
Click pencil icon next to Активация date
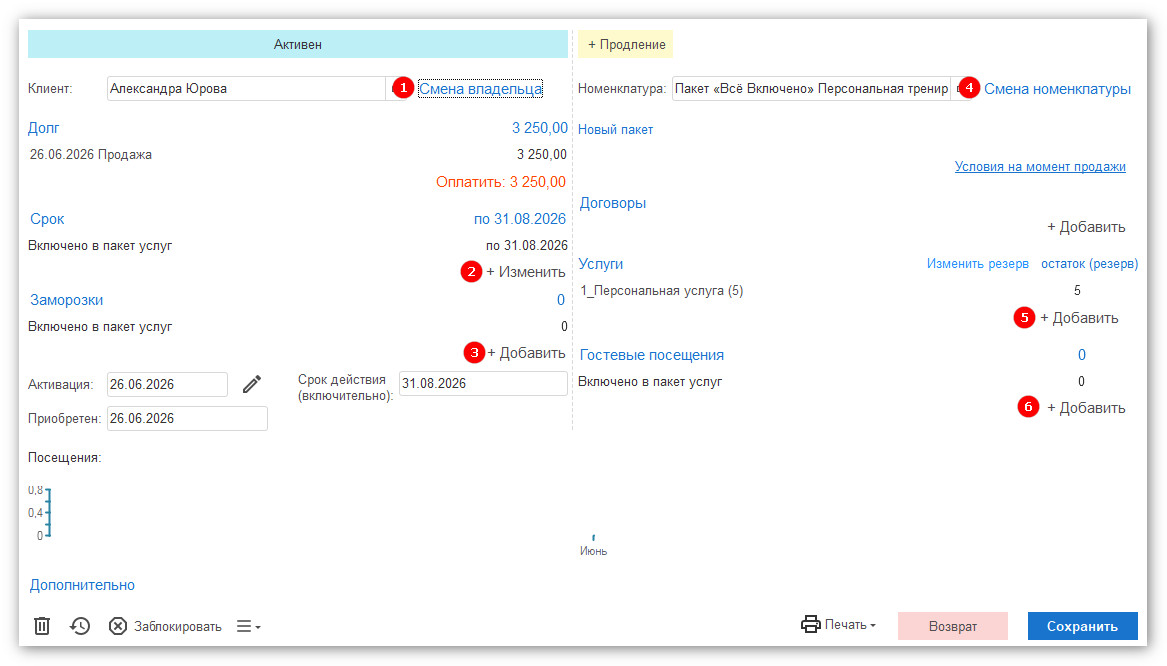(252, 384)
